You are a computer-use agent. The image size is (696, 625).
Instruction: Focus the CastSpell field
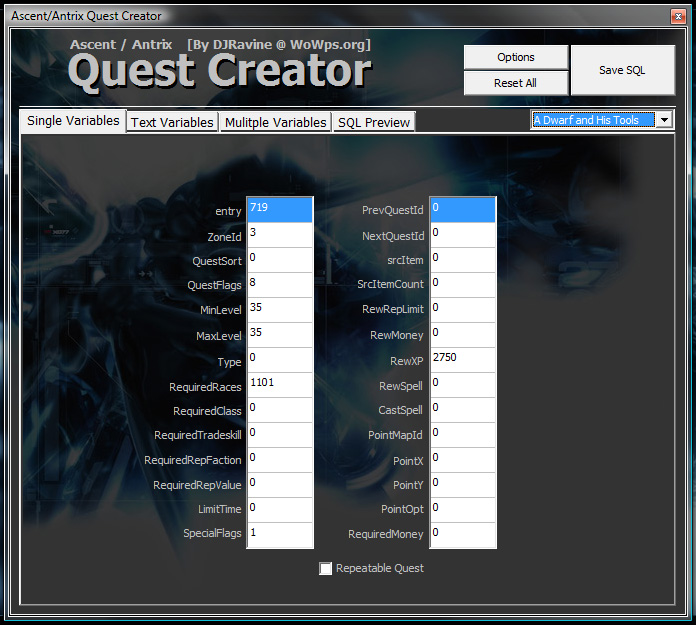click(x=463, y=410)
